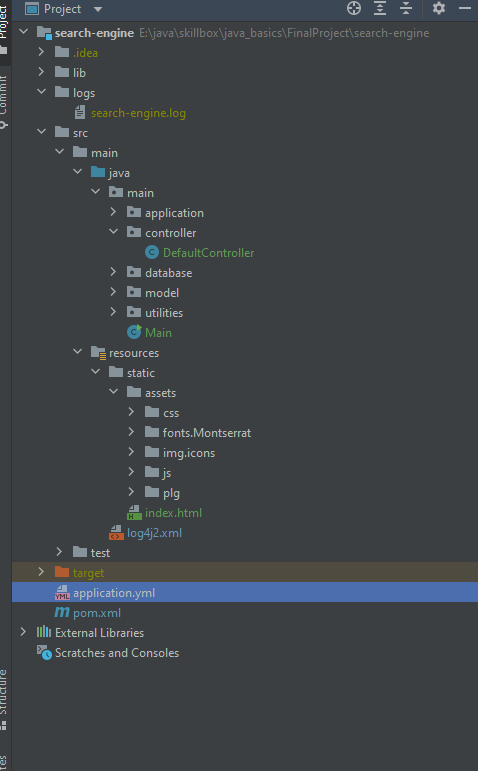Select the test folder name
The image size is (478, 771).
[x=100, y=553]
